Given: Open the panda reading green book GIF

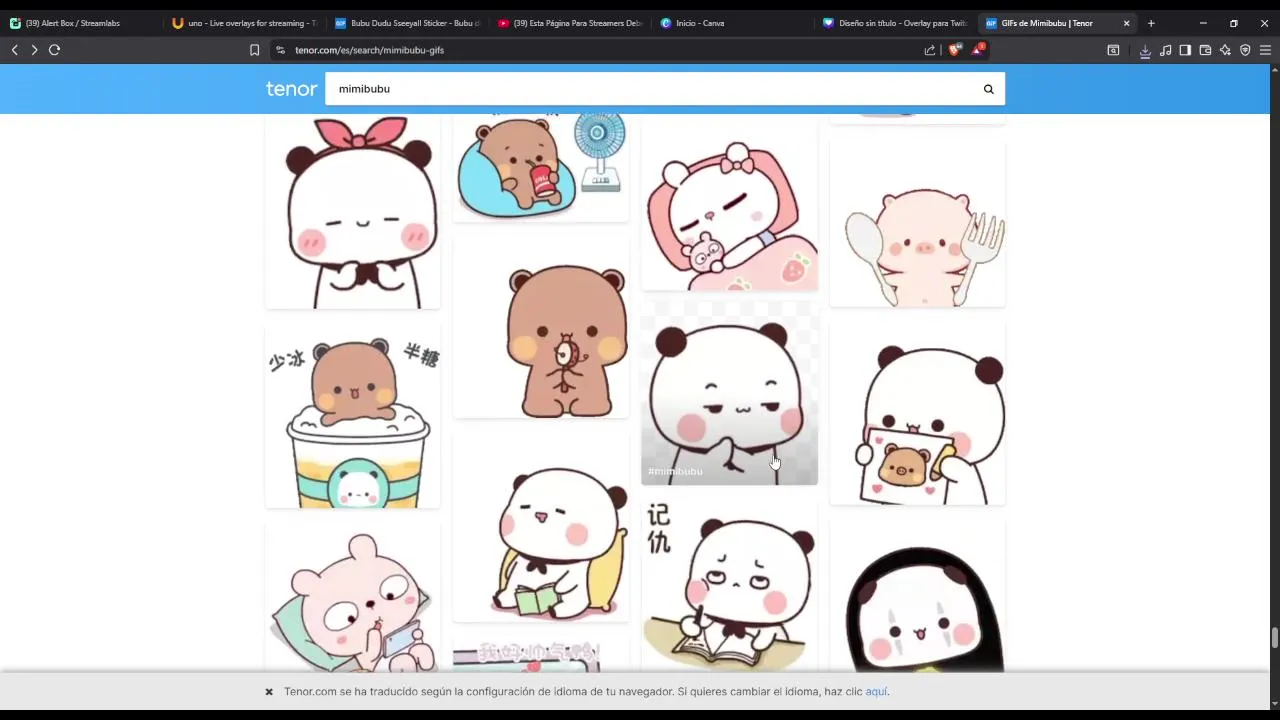Looking at the screenshot, I should tap(541, 527).
